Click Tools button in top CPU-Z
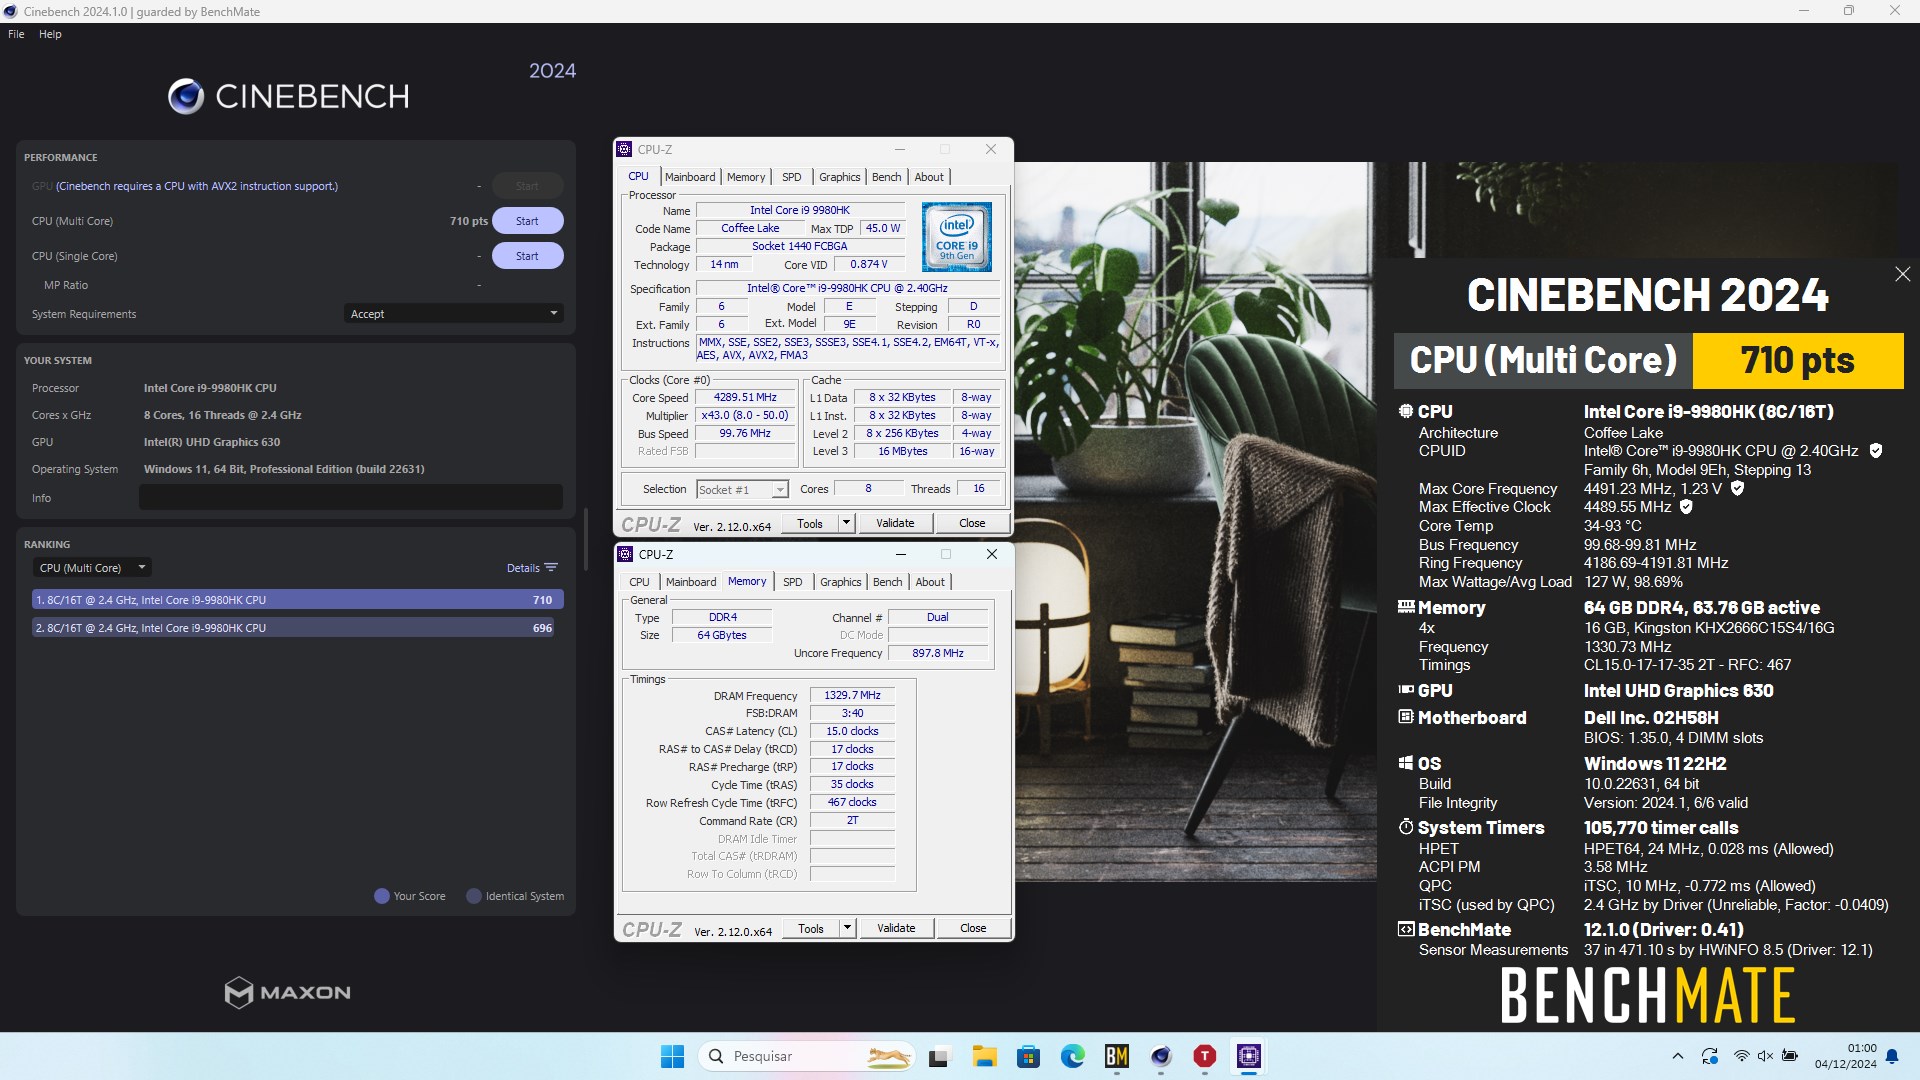 [x=810, y=523]
